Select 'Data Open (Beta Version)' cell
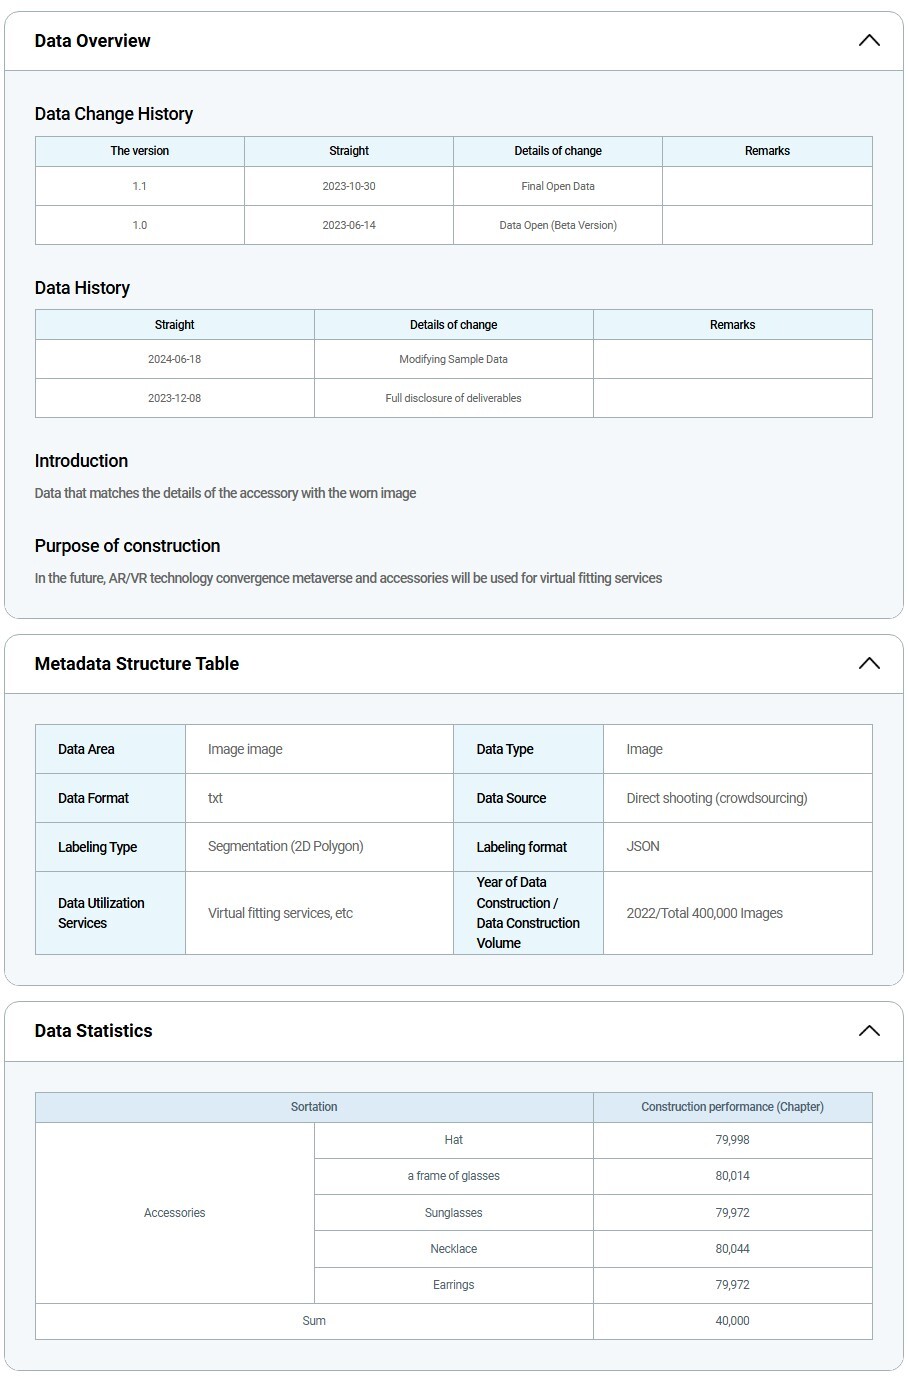The image size is (909, 1382). 557,225
